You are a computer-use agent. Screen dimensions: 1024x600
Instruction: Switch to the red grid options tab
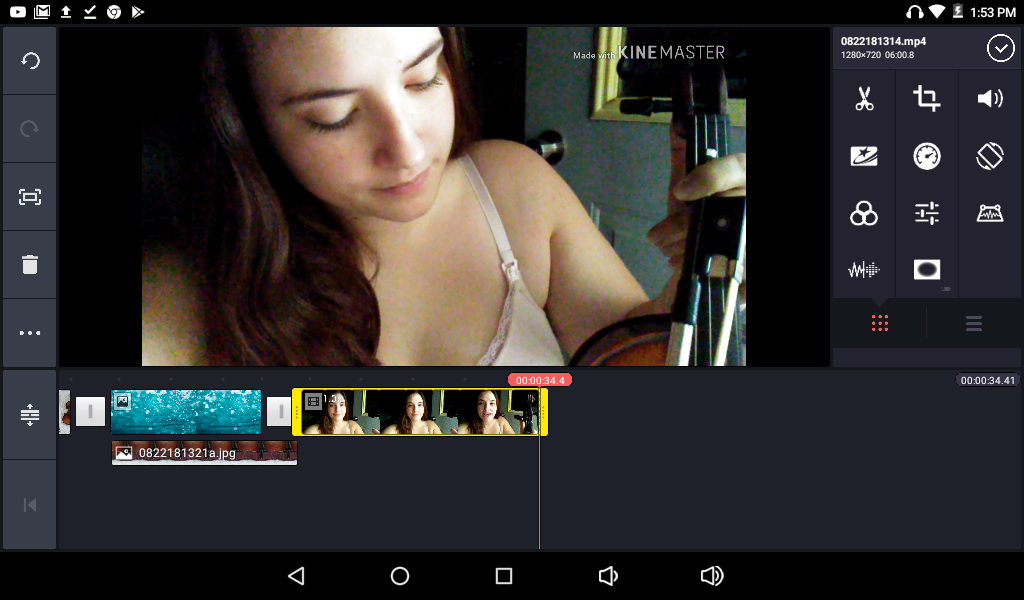point(880,323)
